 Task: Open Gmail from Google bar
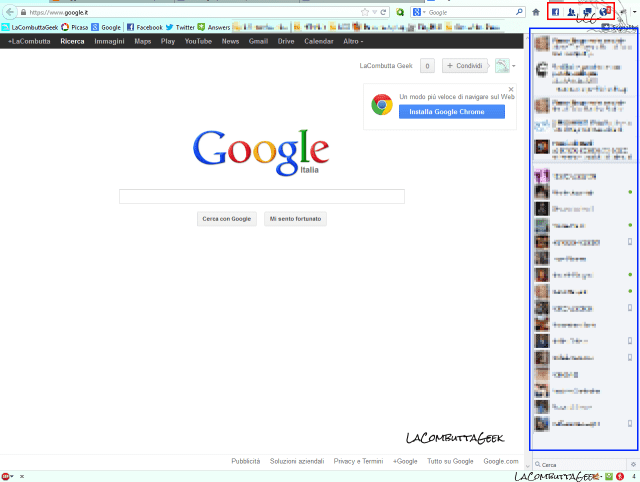(258, 41)
